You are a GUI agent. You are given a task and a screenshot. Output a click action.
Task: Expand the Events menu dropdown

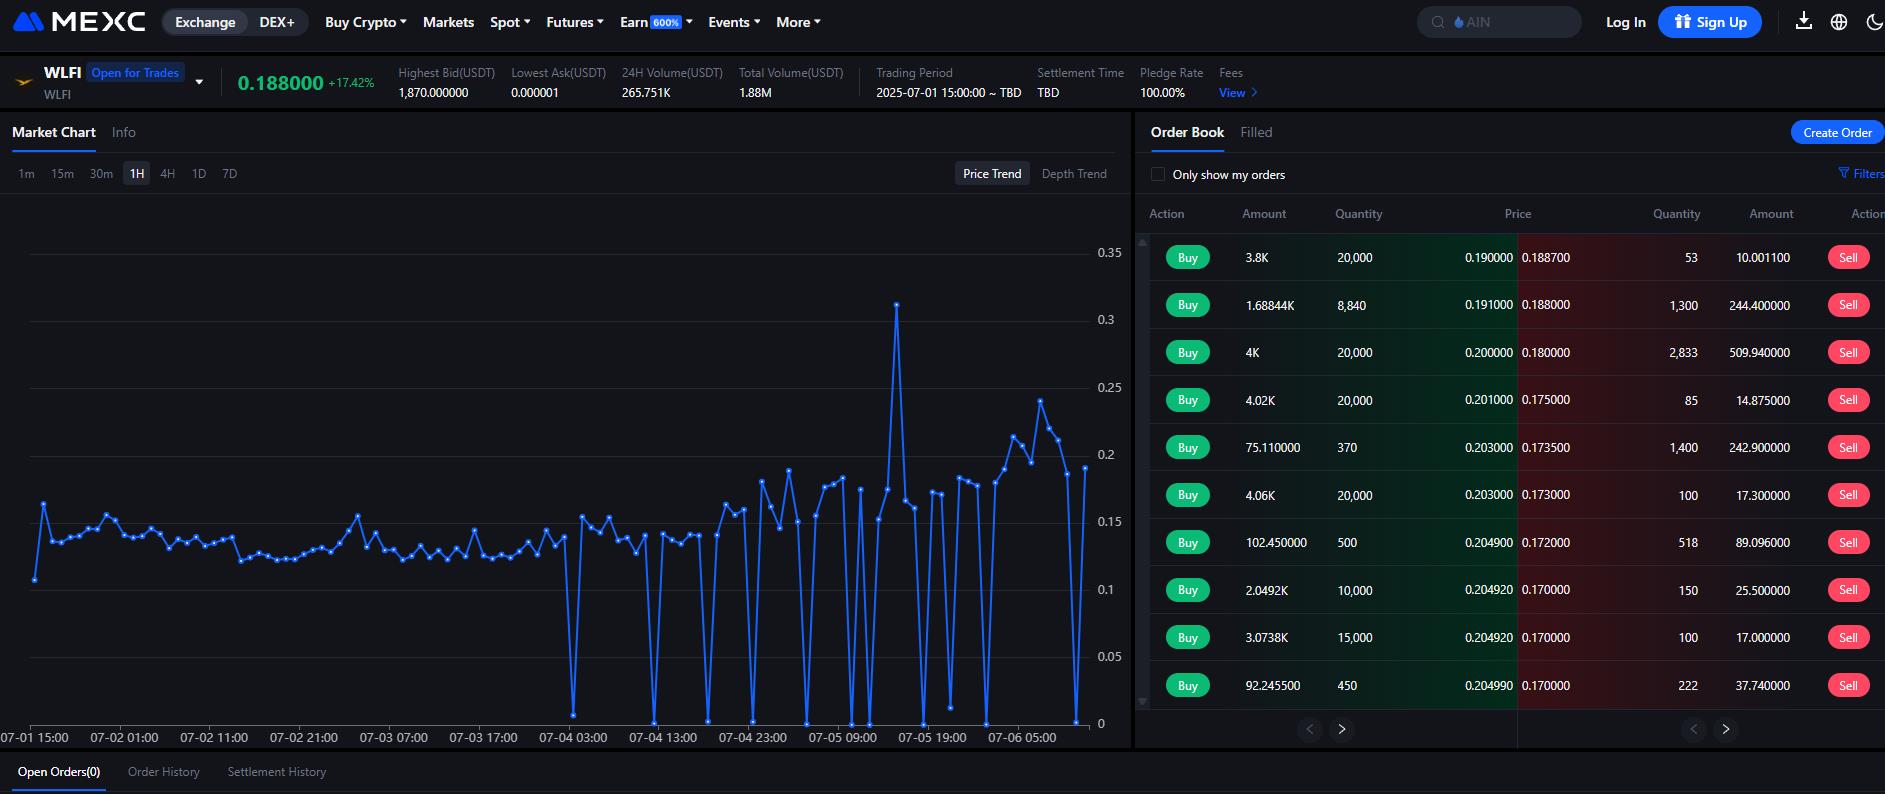tap(734, 22)
